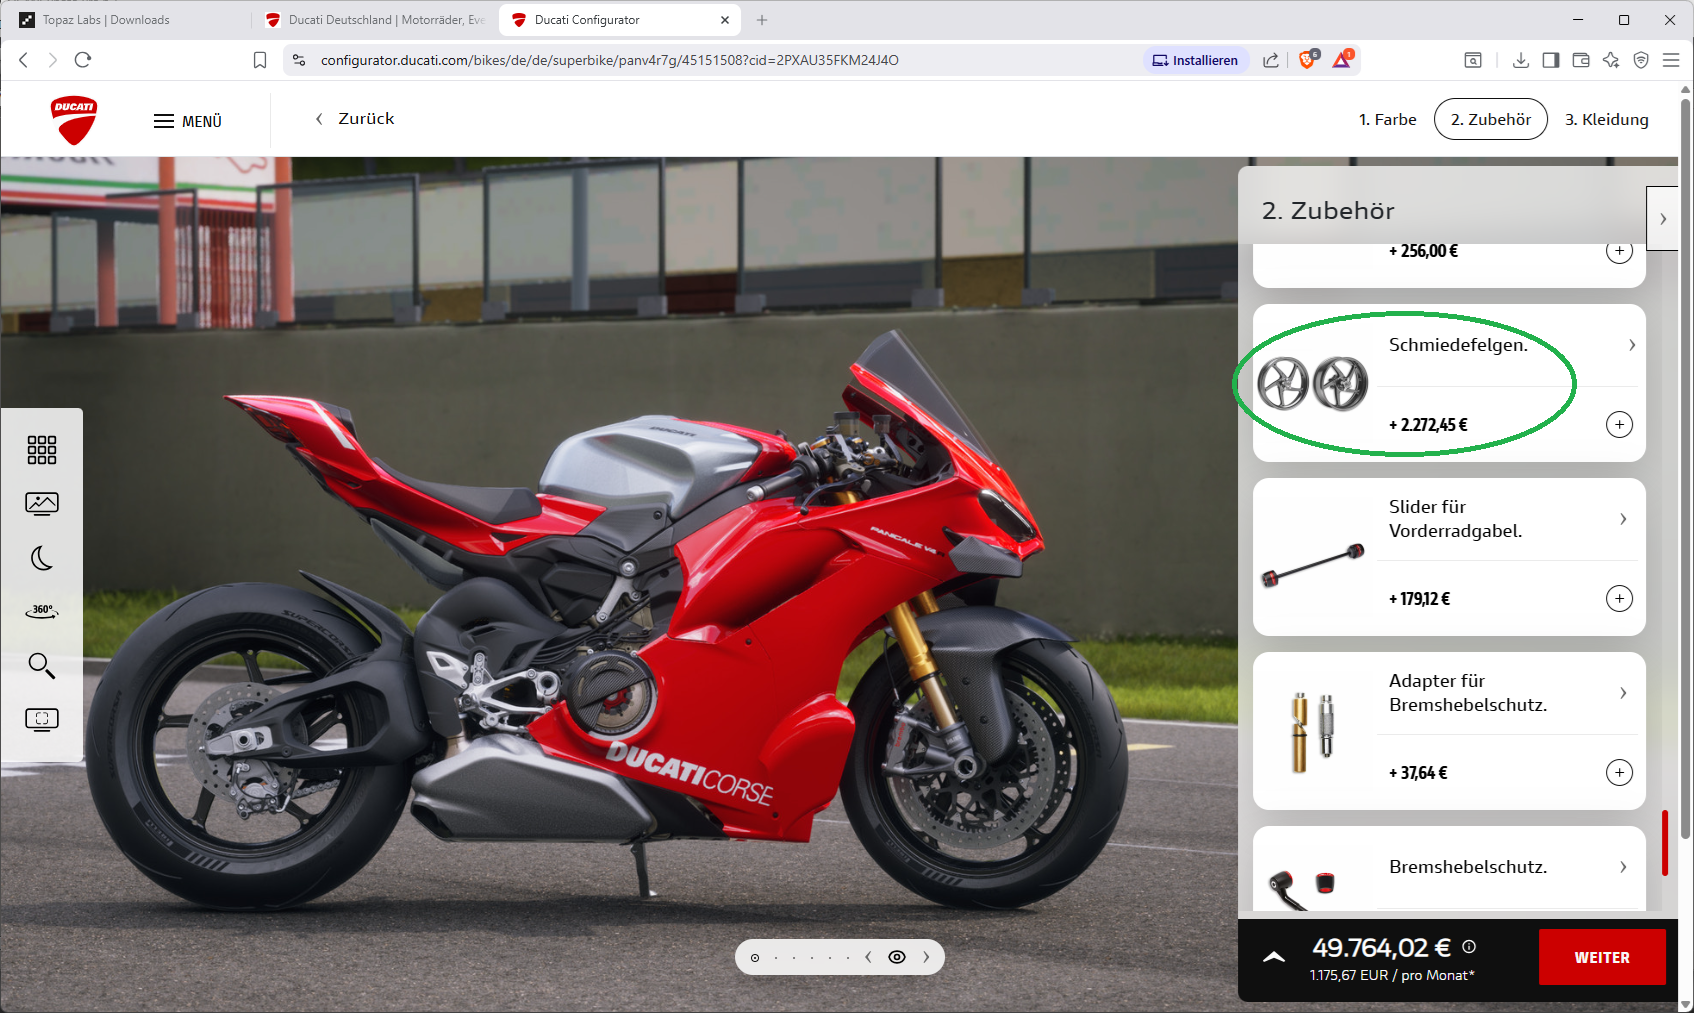Open the zoom magnifier tool
Image resolution: width=1694 pixels, height=1013 pixels.
pyautogui.click(x=42, y=665)
